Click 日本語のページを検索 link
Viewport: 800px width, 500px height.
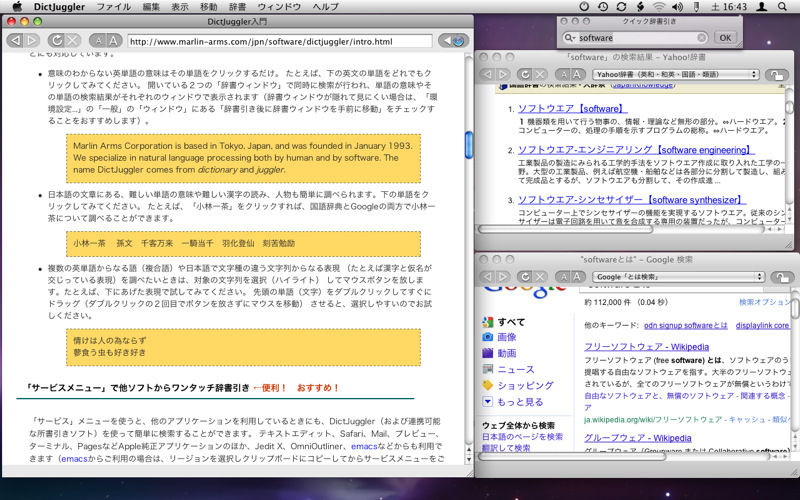(522, 437)
